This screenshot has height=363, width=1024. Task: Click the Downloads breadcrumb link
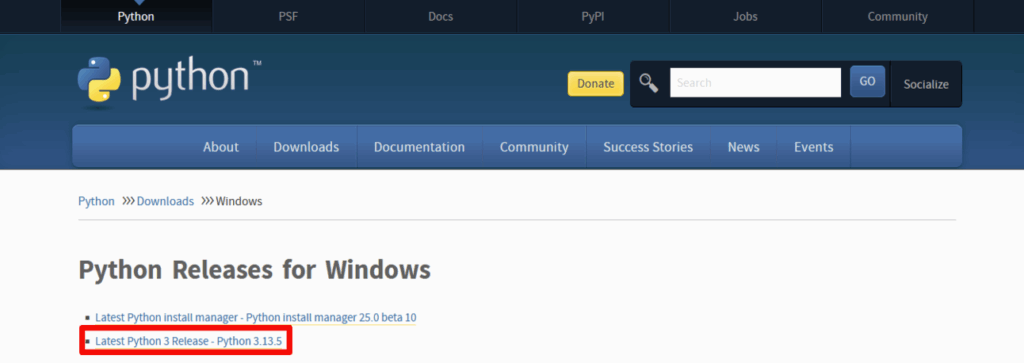pos(165,201)
